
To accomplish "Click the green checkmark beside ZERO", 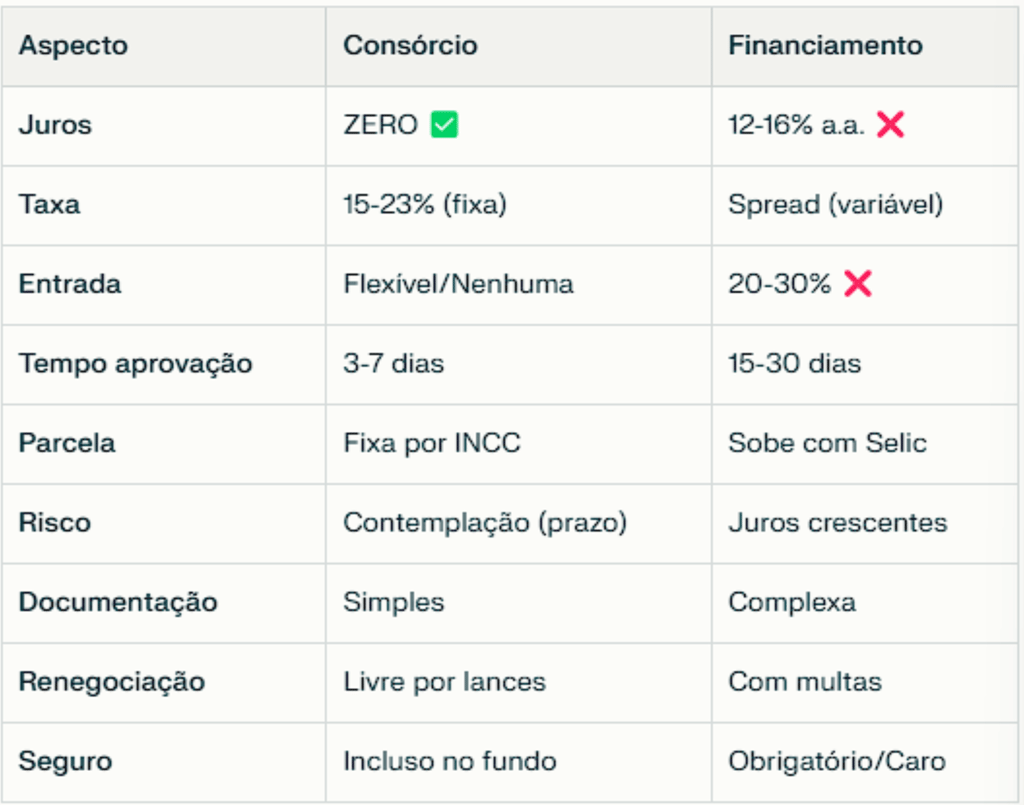I will (444, 125).
